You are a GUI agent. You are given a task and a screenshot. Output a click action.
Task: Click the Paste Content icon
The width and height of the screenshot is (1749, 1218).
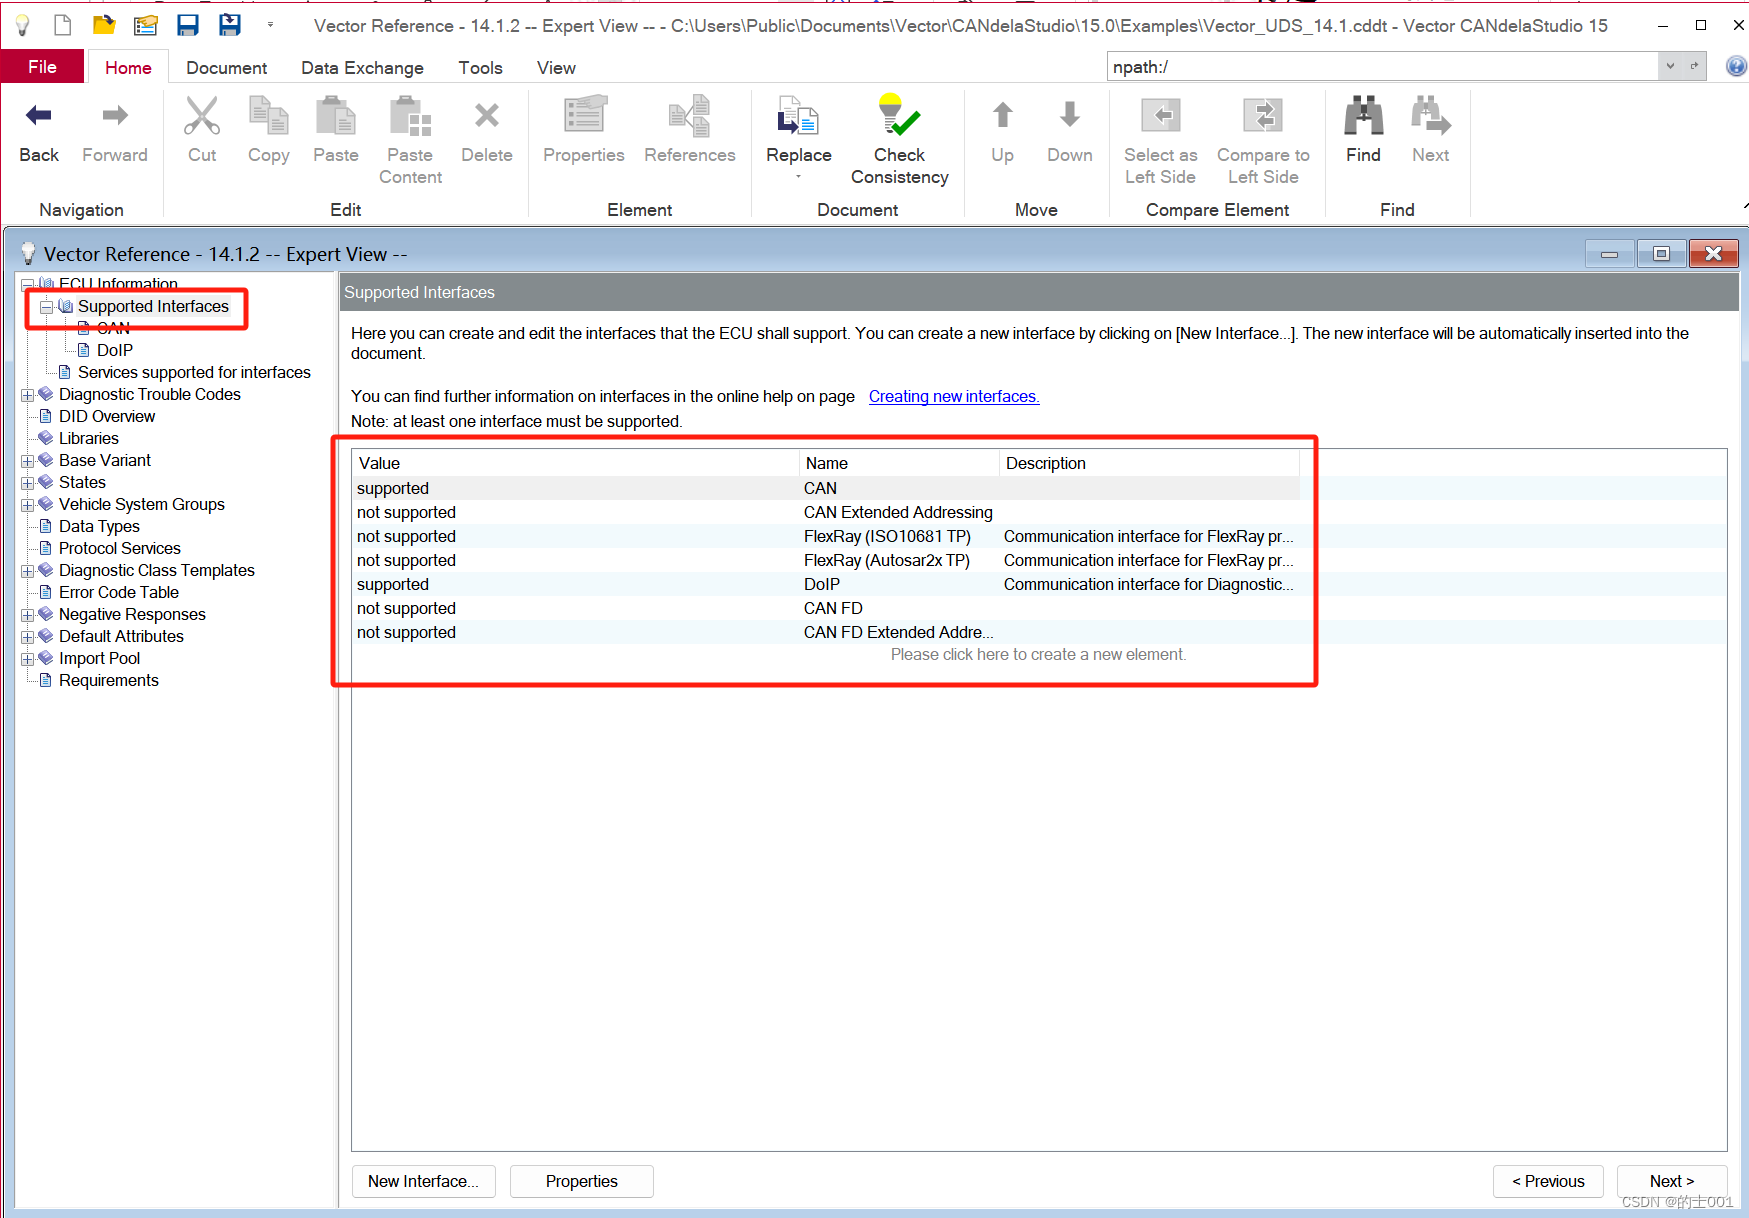410,116
